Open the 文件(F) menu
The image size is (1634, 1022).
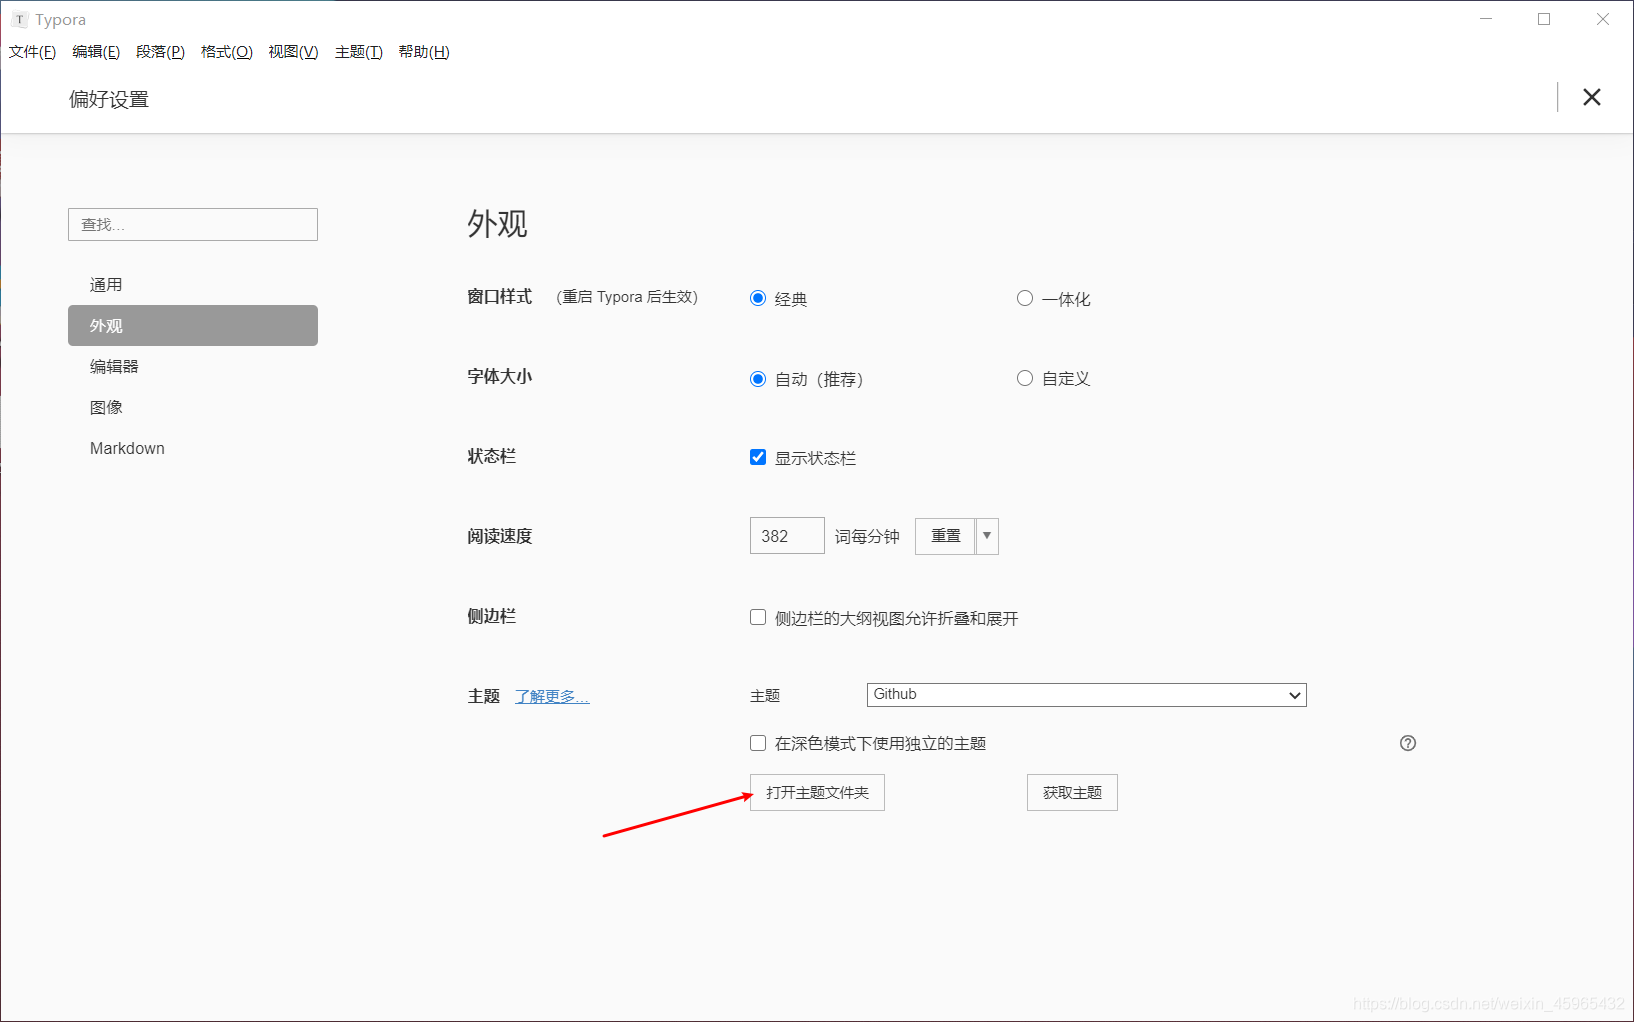32,52
